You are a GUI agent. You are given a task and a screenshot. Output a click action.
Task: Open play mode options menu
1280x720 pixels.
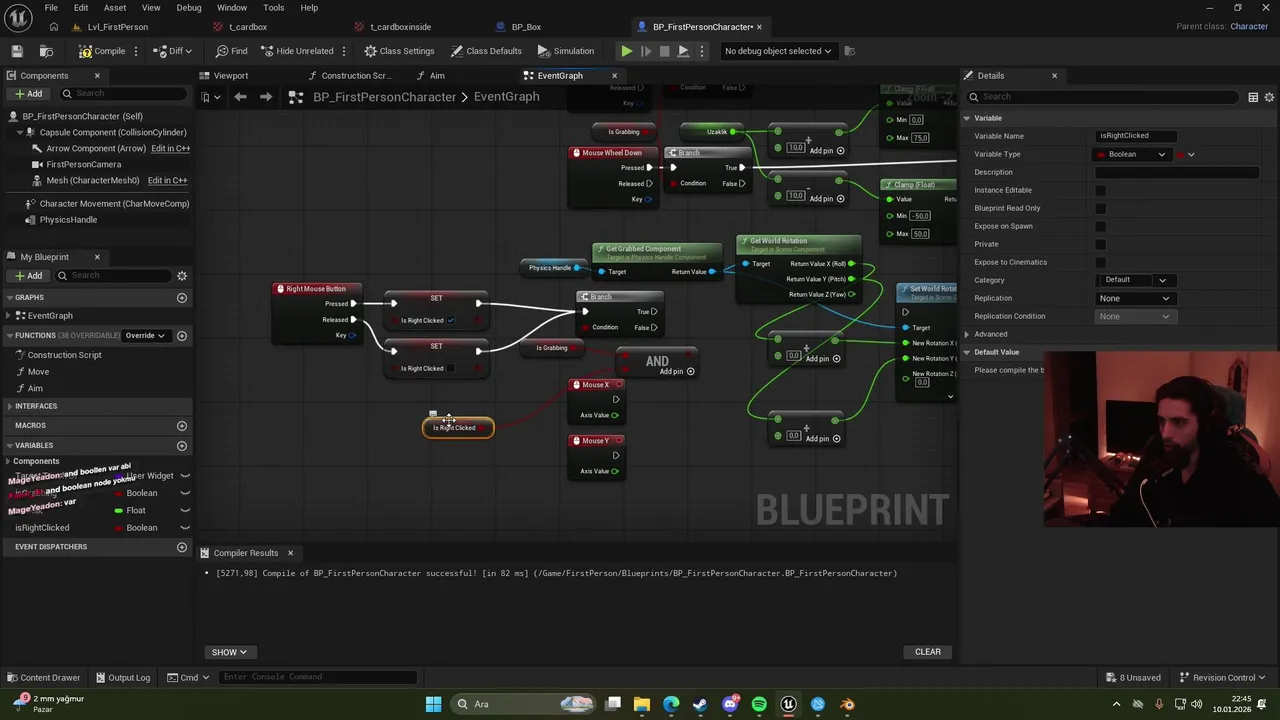(703, 51)
